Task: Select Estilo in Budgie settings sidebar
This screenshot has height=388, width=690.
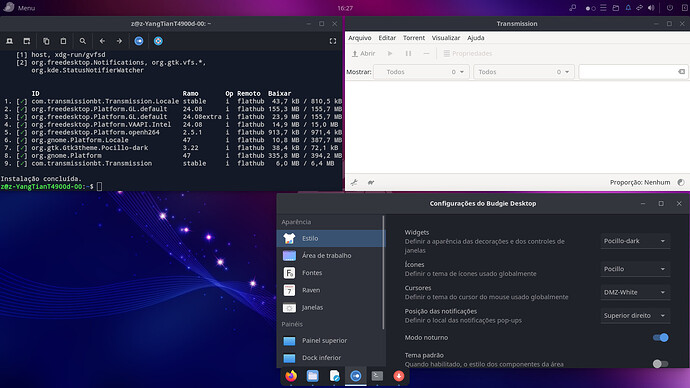Action: pyautogui.click(x=331, y=238)
